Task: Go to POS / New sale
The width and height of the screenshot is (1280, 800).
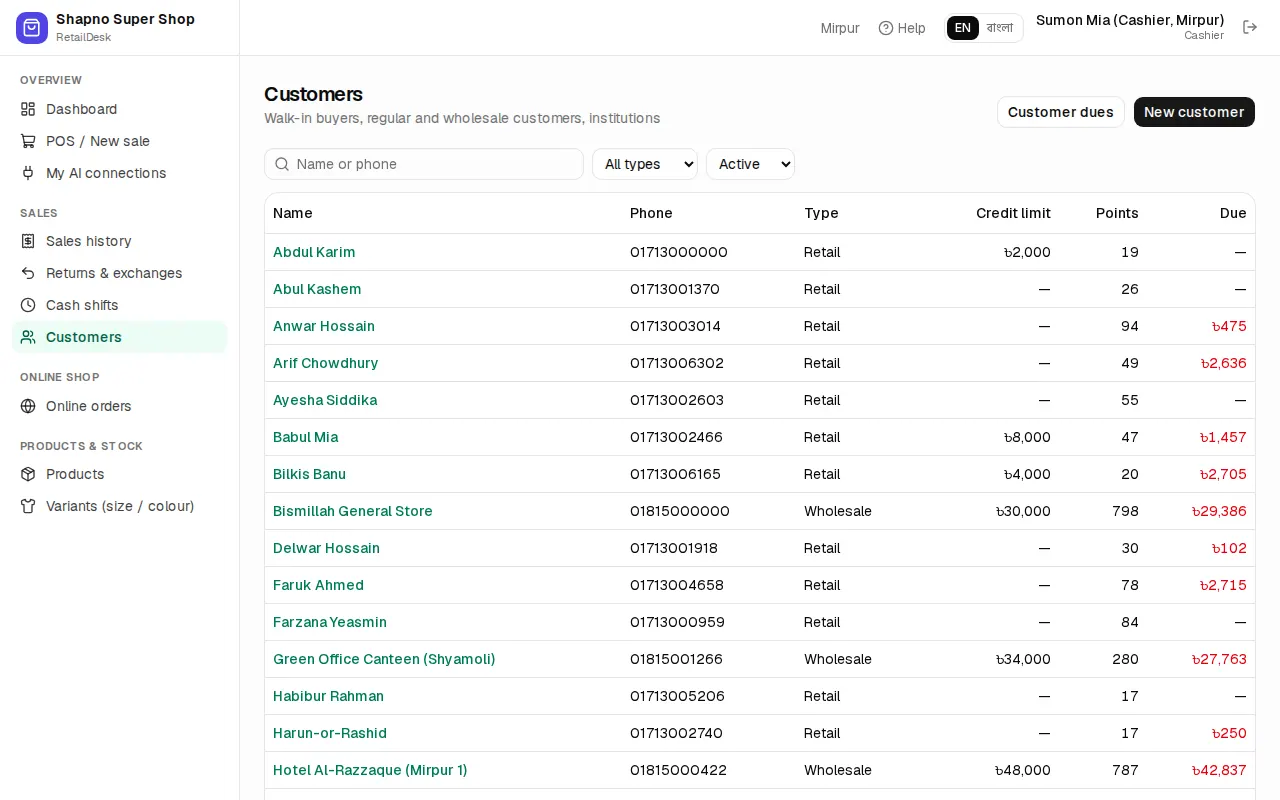Action: click(120, 141)
